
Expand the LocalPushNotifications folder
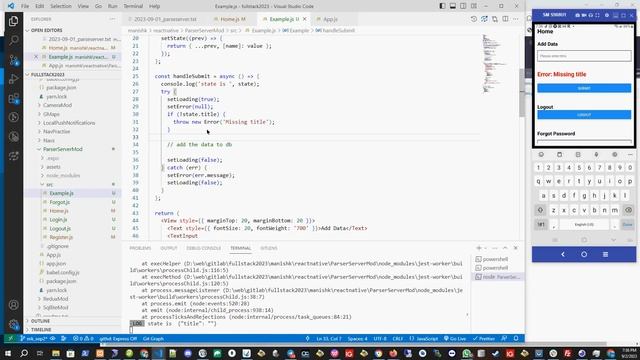pyautogui.click(x=69, y=123)
